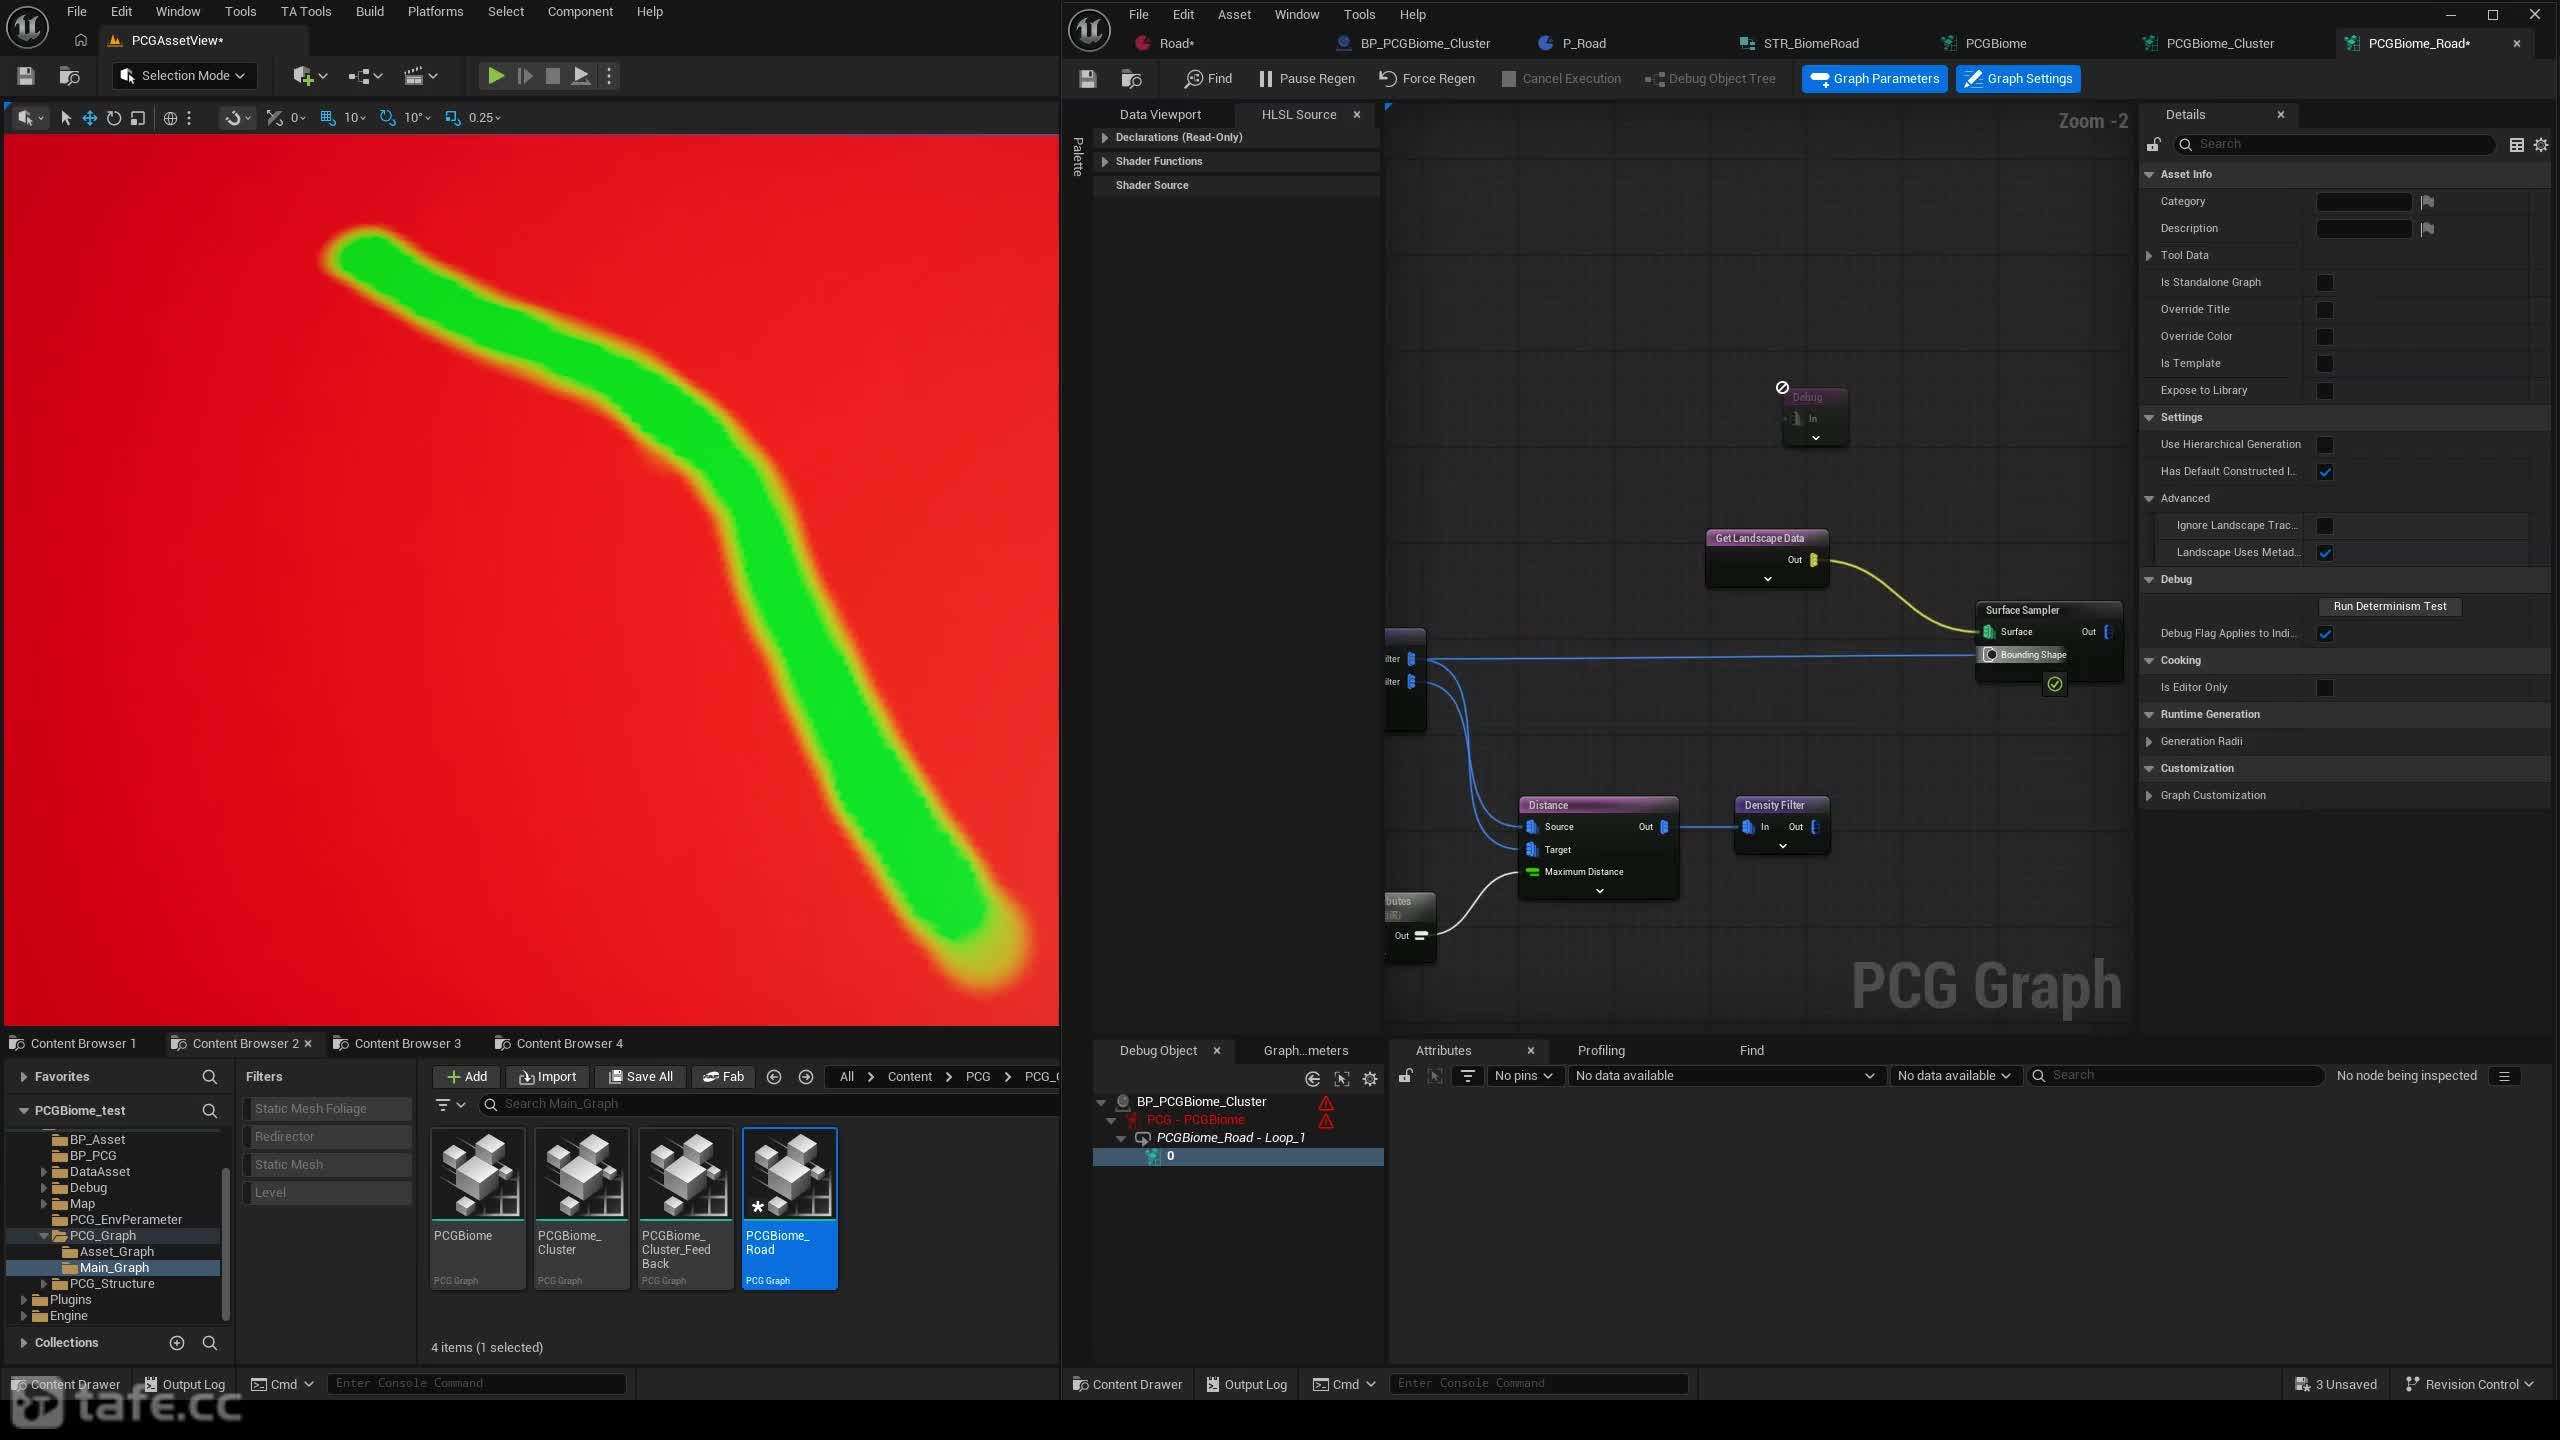Screen dimensions: 2560x1440
Task: Toggle rotation snapping icon in viewport
Action: (388, 118)
